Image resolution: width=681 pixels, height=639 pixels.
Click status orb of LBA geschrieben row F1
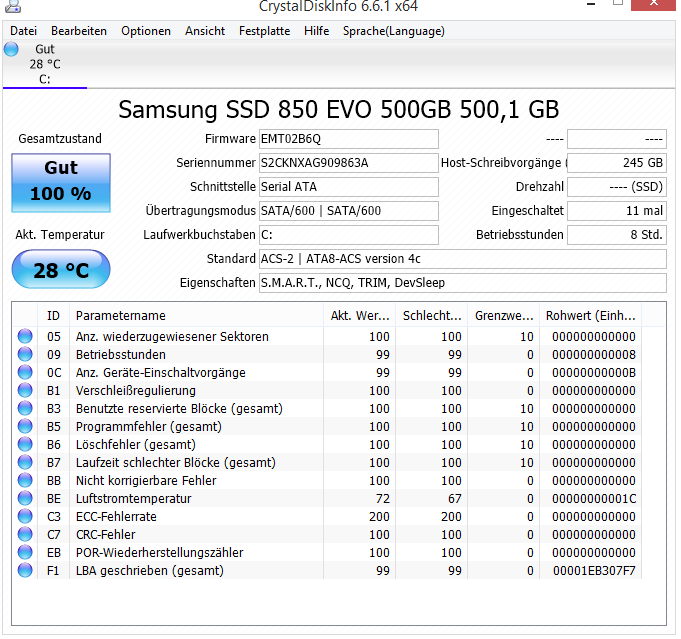[25, 570]
